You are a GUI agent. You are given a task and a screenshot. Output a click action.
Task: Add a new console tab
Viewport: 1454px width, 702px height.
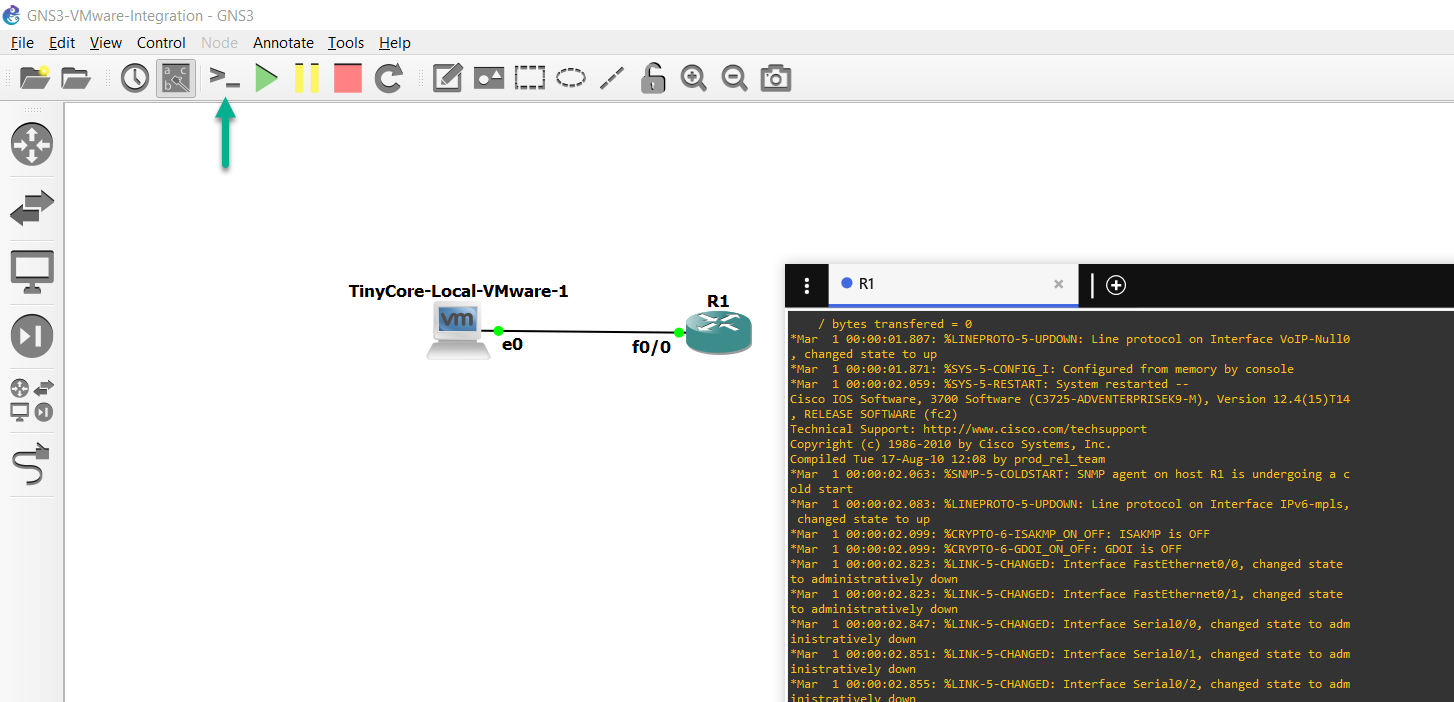point(1116,285)
